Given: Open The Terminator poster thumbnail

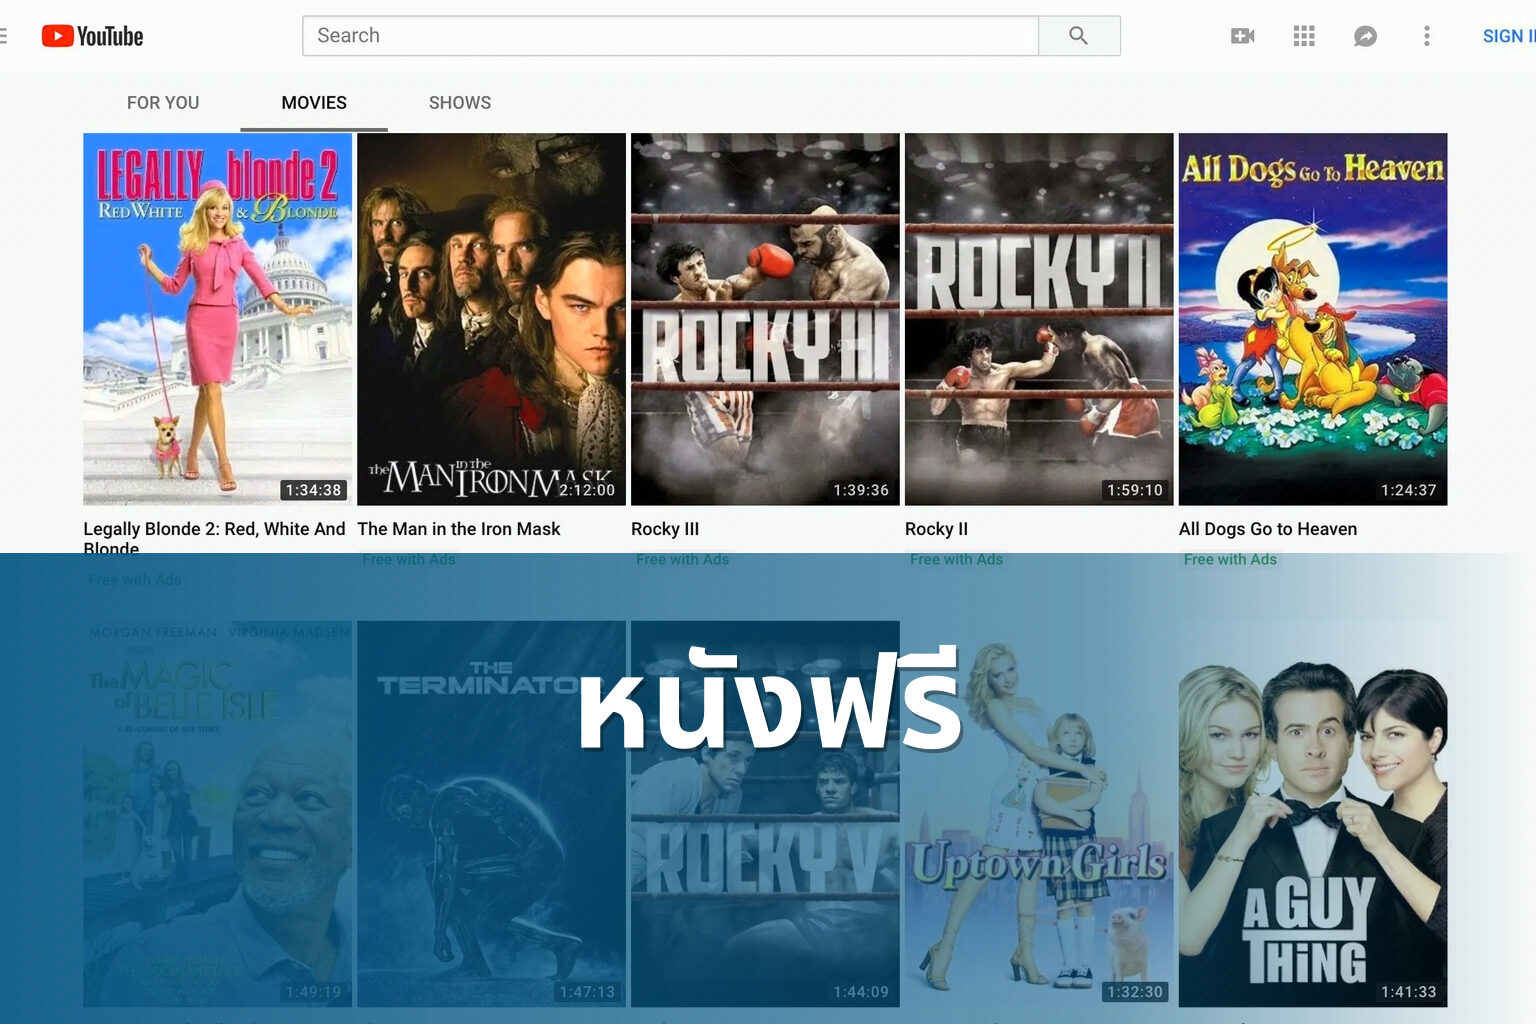Looking at the screenshot, I should (x=491, y=814).
